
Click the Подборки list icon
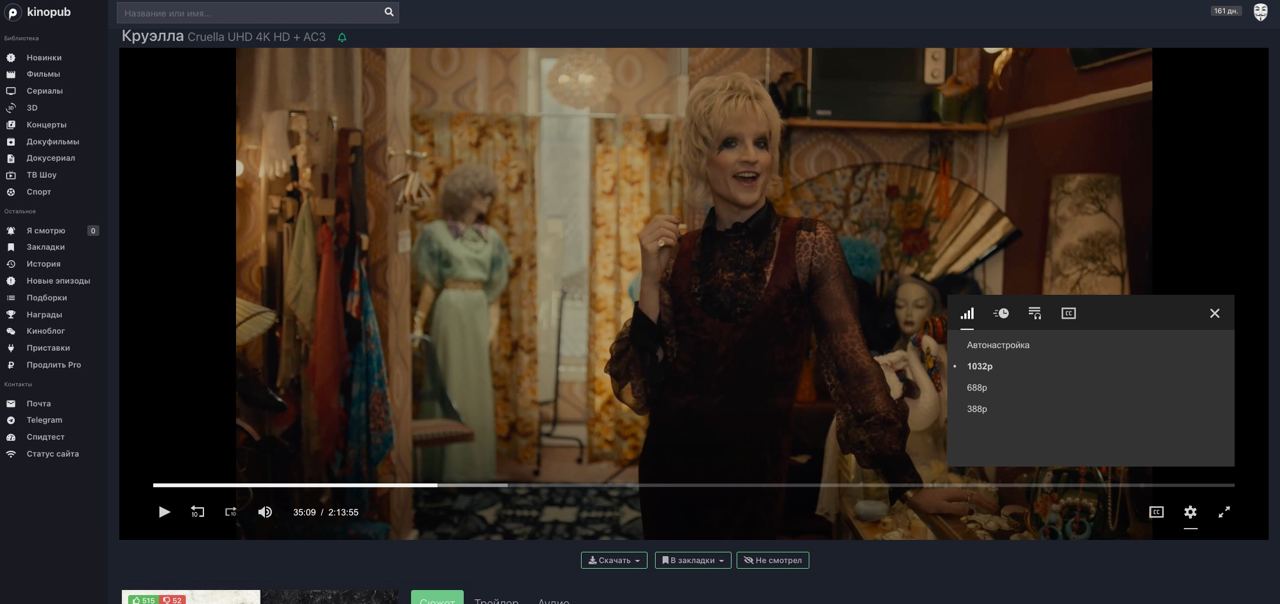(11, 298)
